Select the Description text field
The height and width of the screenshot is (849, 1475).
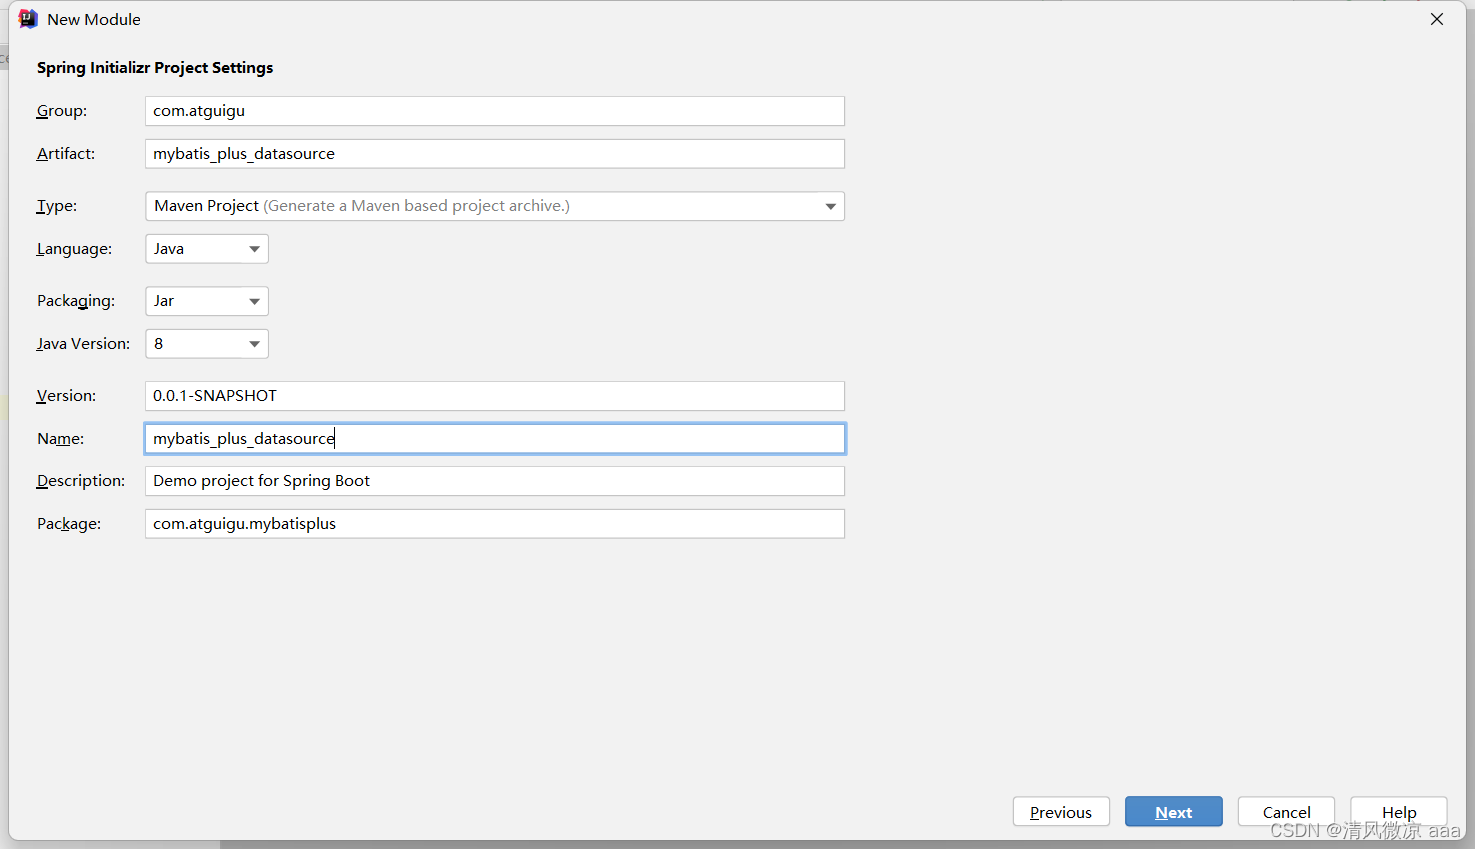(495, 481)
